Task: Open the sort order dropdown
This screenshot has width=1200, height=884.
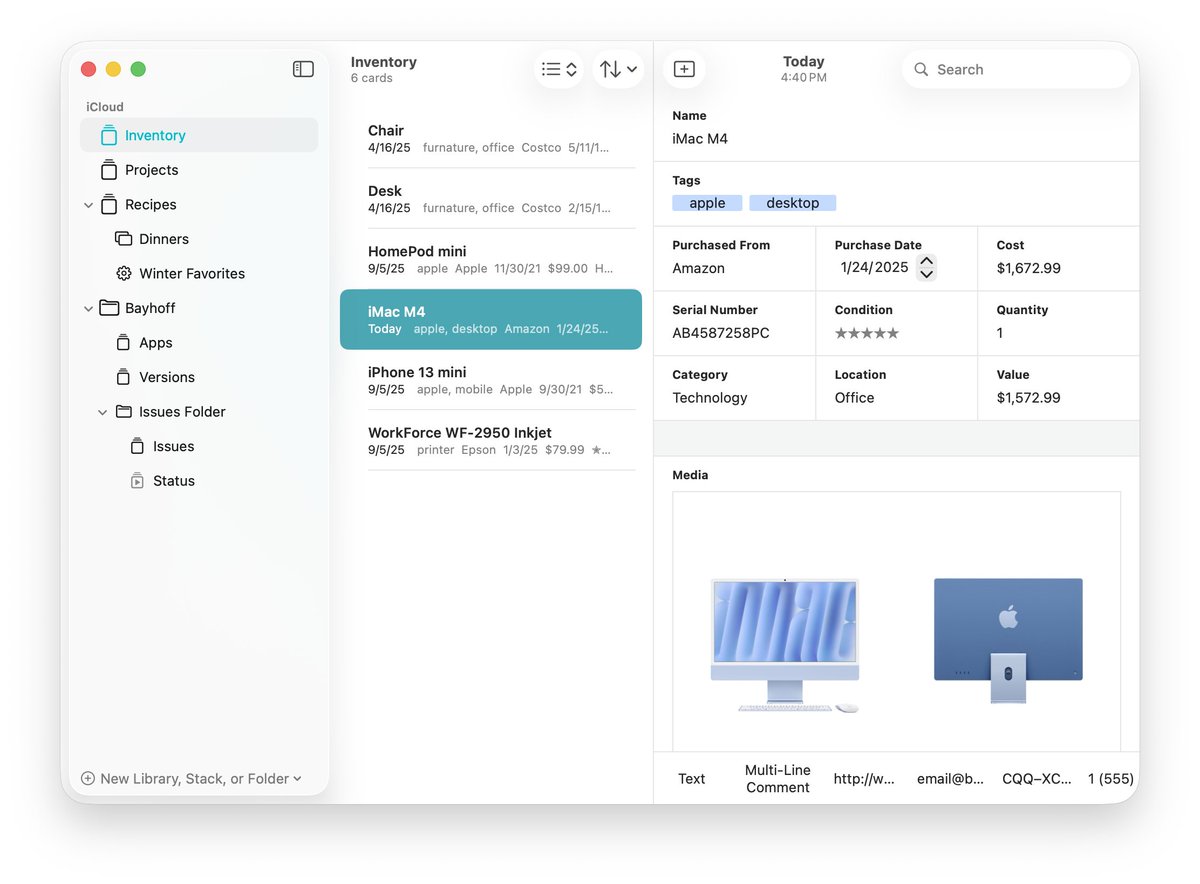Action: pyautogui.click(x=618, y=69)
